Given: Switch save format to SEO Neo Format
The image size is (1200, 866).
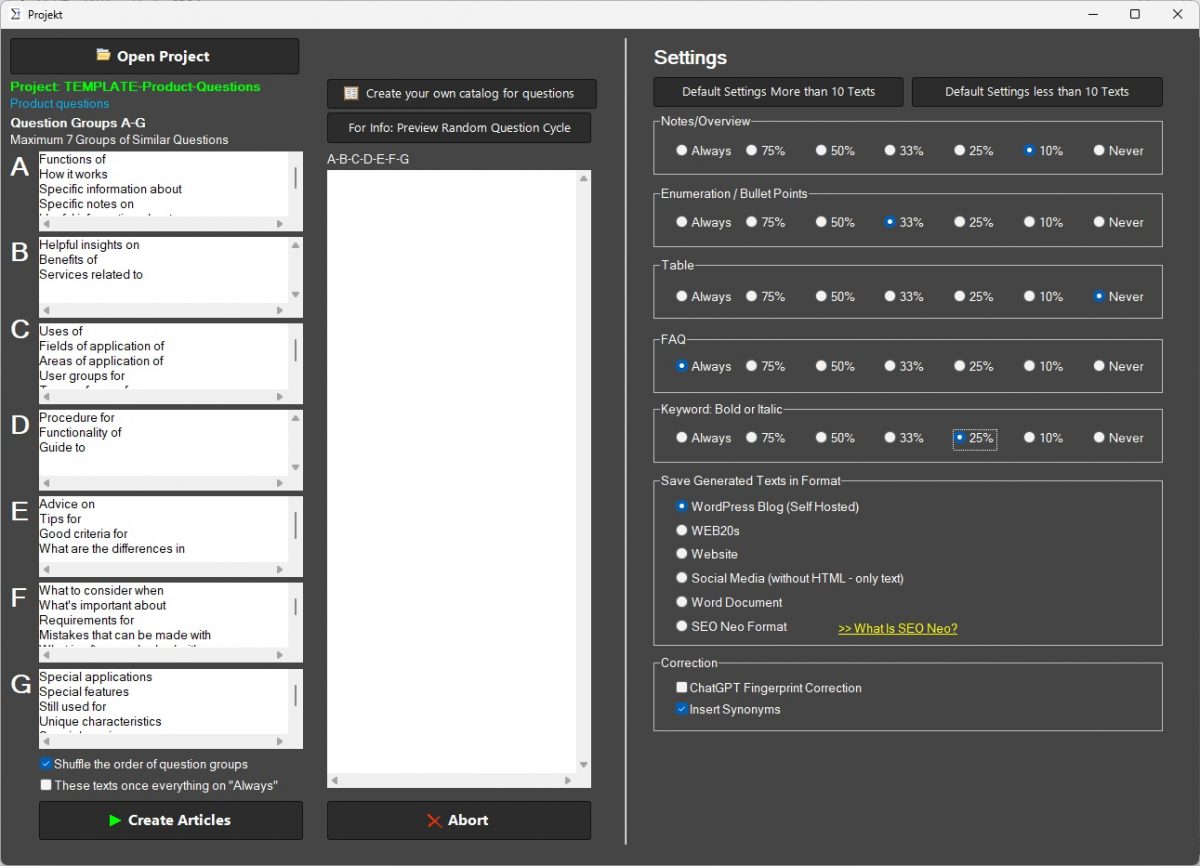Looking at the screenshot, I should [681, 626].
